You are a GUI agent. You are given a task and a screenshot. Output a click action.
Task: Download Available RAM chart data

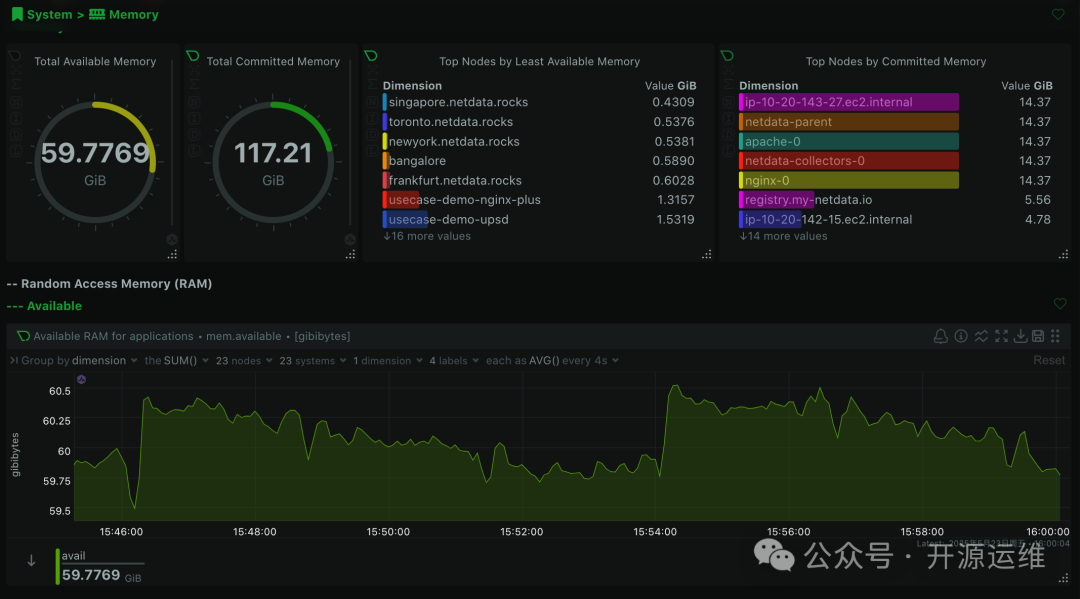pos(1021,336)
